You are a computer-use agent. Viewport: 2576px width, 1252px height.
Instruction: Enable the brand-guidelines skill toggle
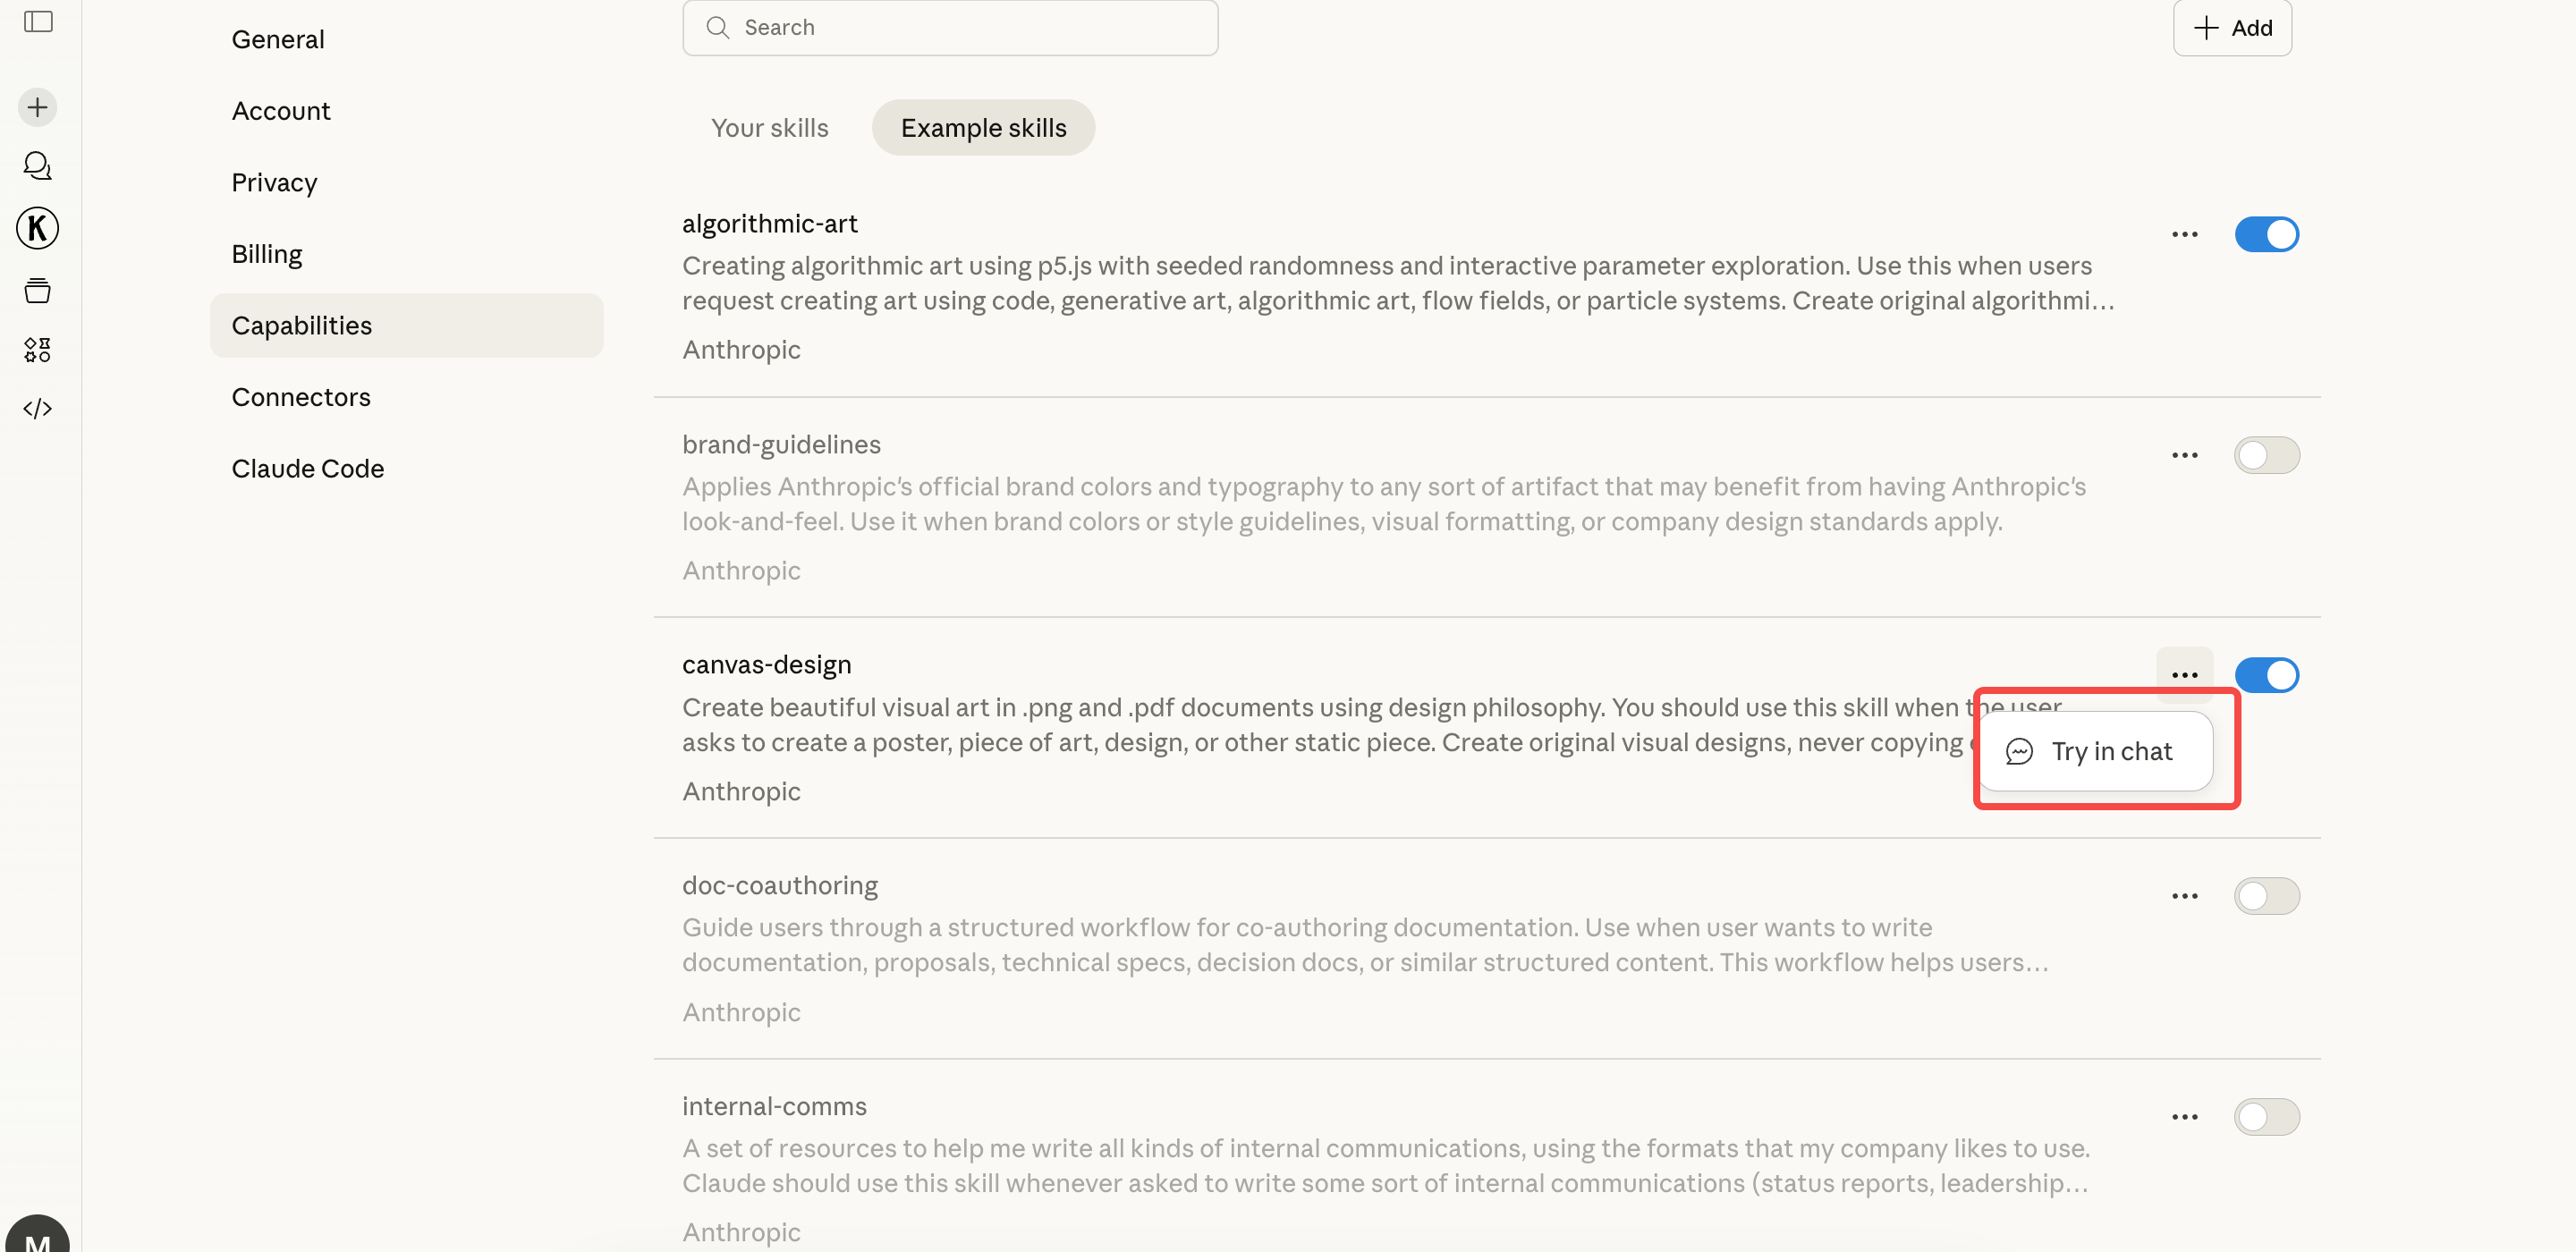coord(2266,456)
